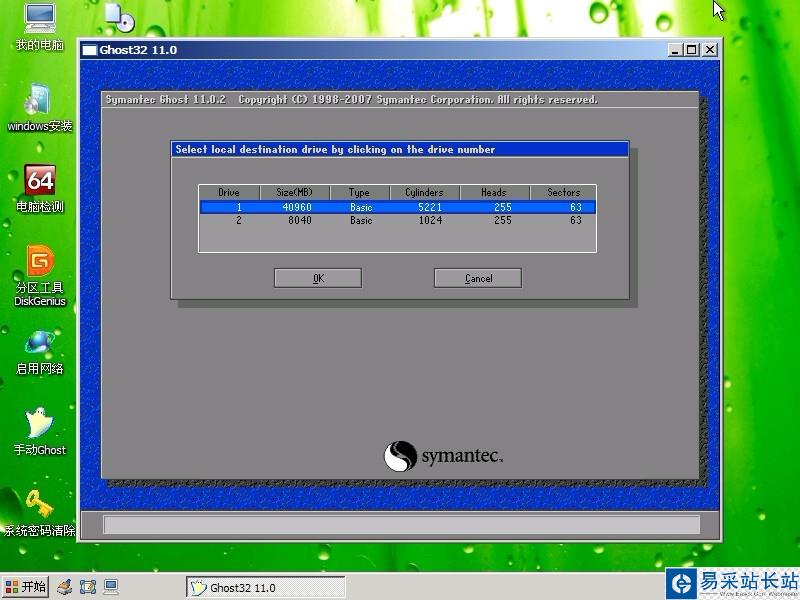Minimize the Ghost32 window
800x600 pixels.
coord(674,50)
